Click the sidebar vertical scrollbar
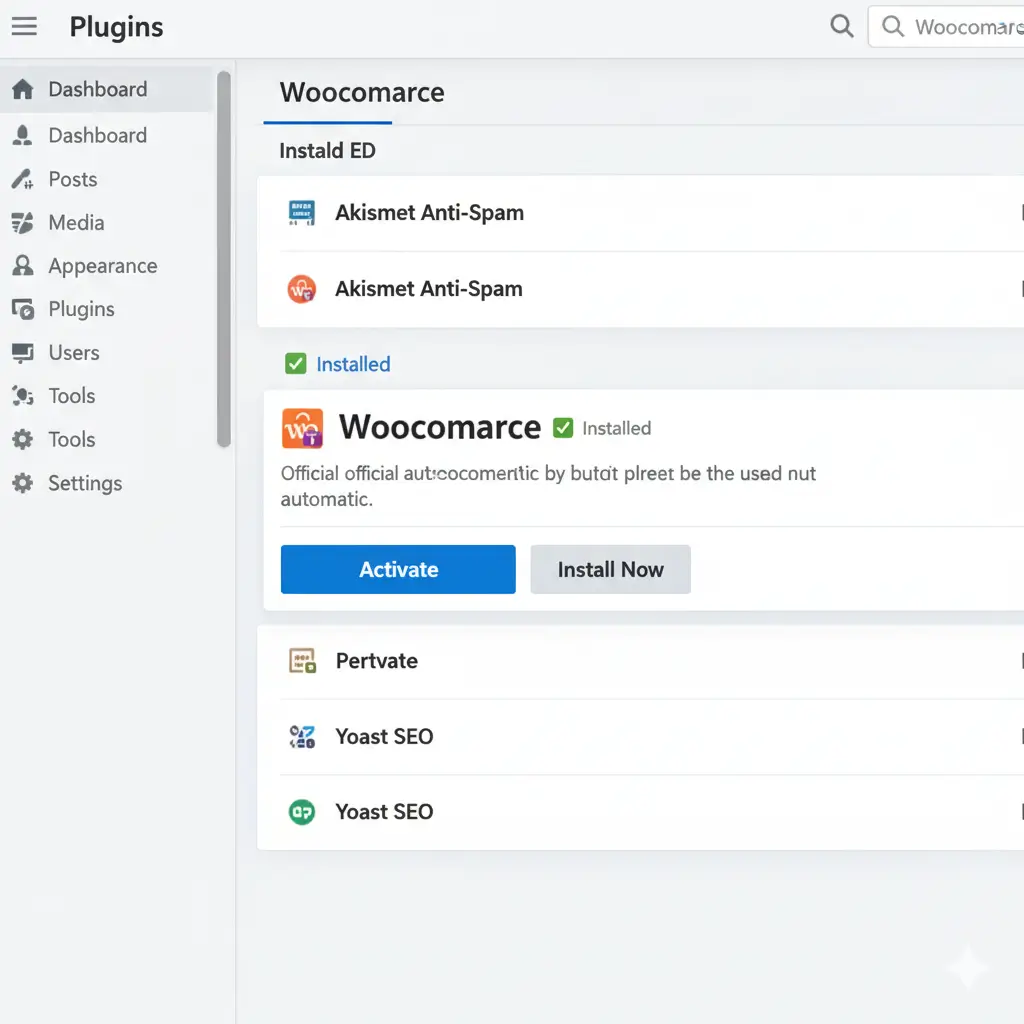 coord(224,260)
